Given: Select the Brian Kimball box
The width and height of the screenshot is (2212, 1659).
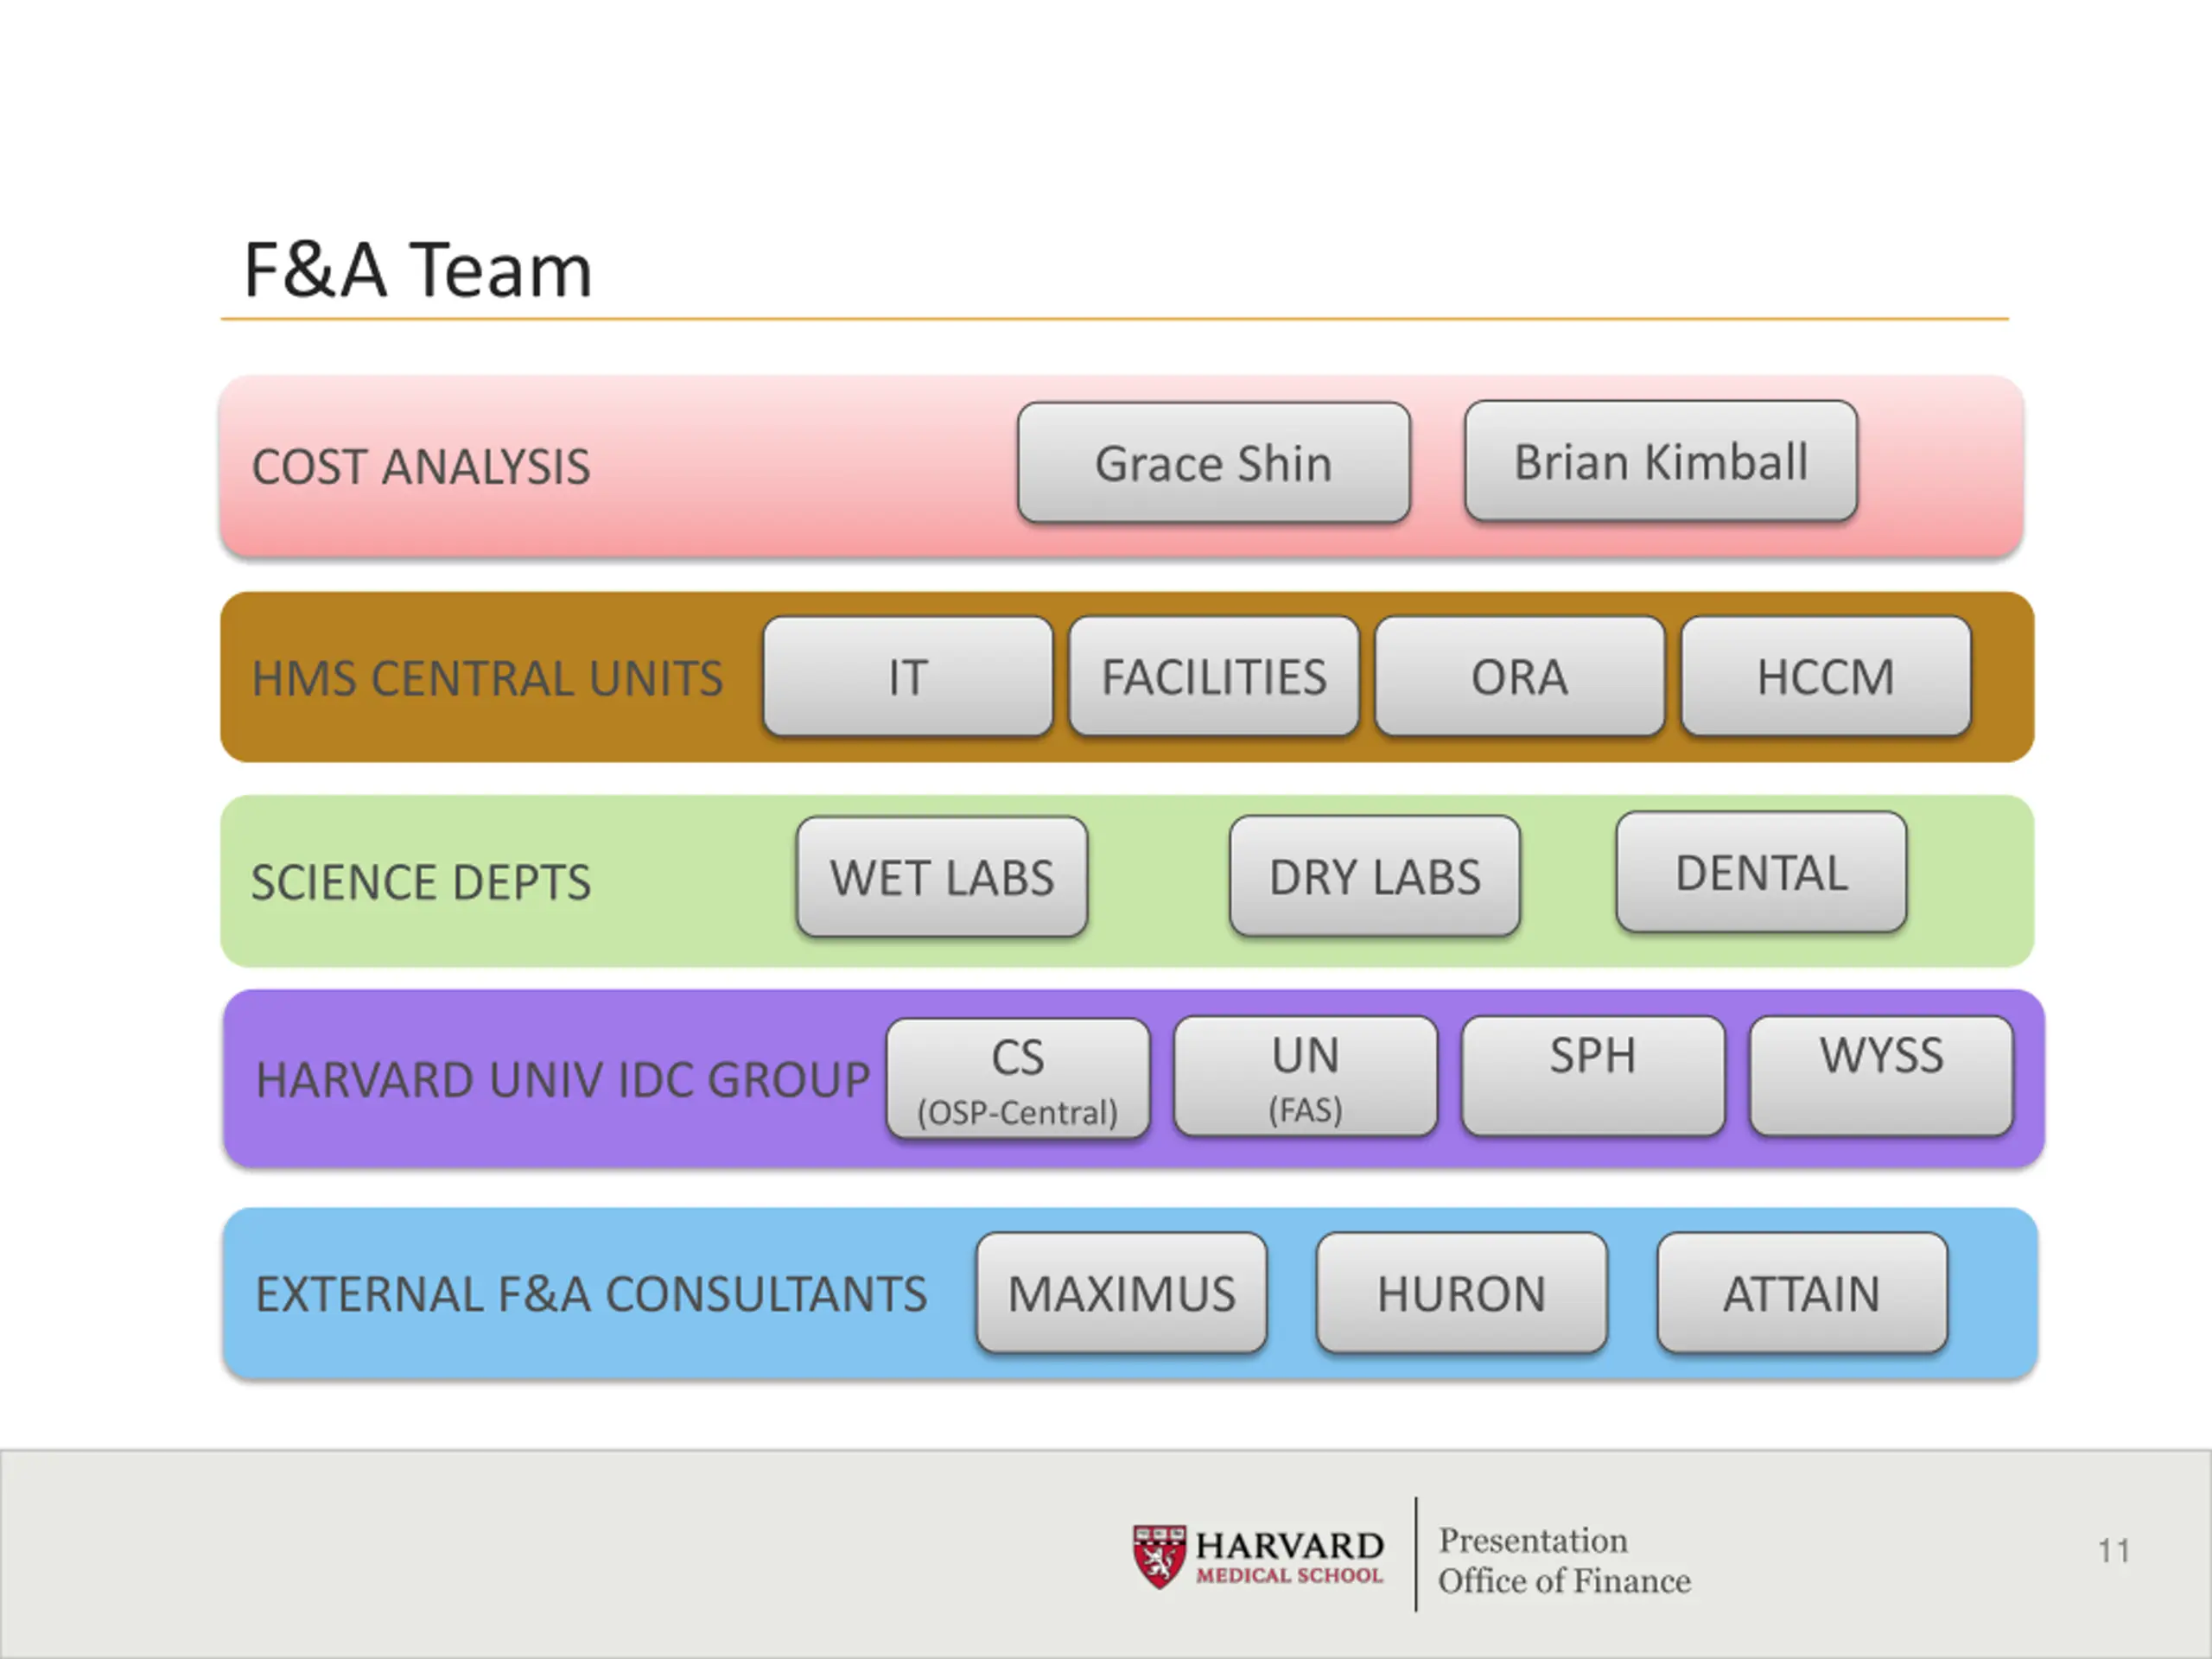Looking at the screenshot, I should point(1661,461).
